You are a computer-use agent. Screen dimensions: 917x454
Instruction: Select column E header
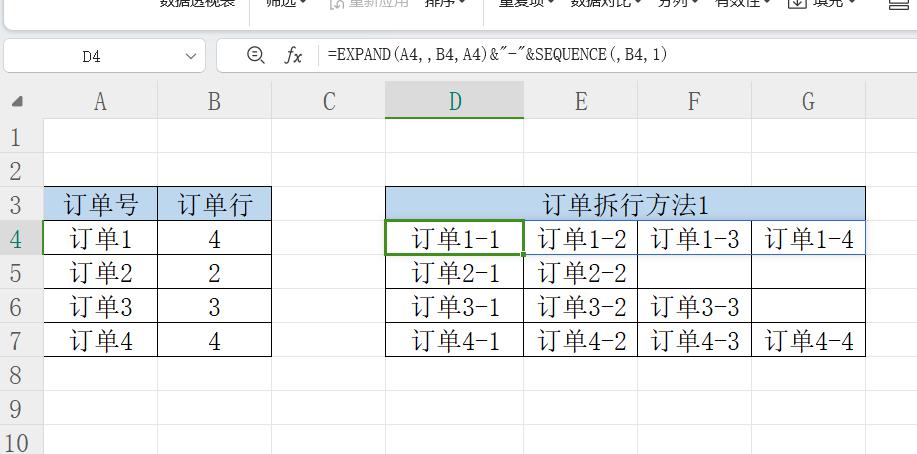pyautogui.click(x=581, y=101)
